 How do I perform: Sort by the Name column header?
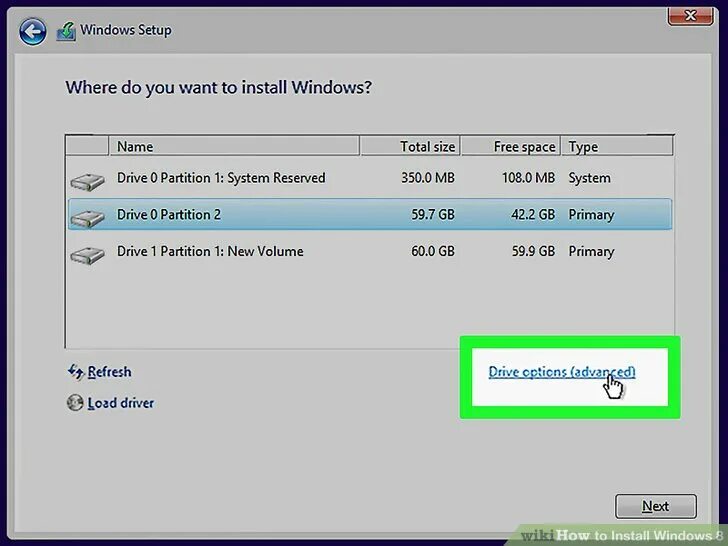tap(234, 146)
